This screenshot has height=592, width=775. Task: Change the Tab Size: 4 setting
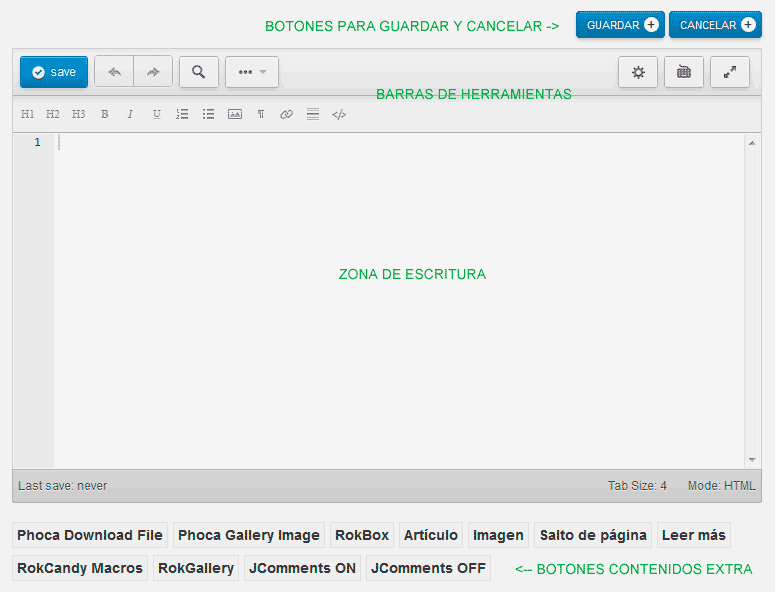click(x=637, y=486)
